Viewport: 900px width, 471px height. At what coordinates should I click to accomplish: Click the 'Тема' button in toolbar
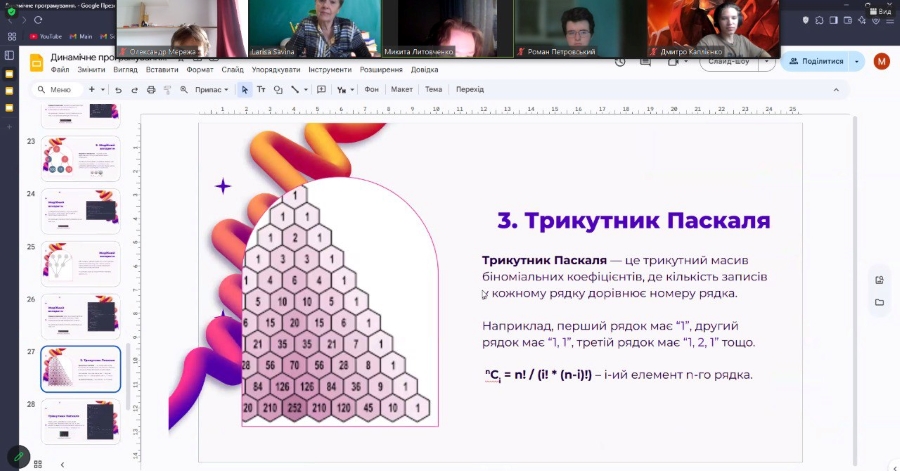[x=433, y=89]
